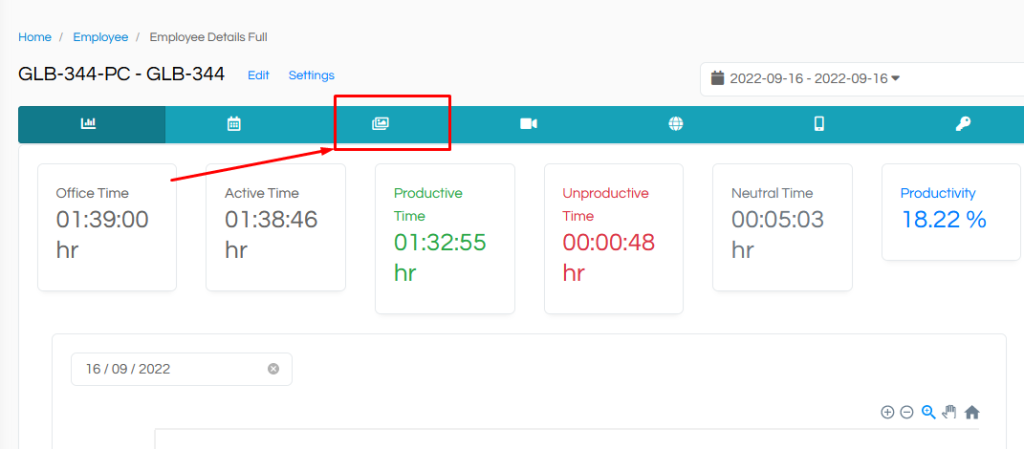Open employee Settings link
The image size is (1024, 449).
tap(312, 75)
